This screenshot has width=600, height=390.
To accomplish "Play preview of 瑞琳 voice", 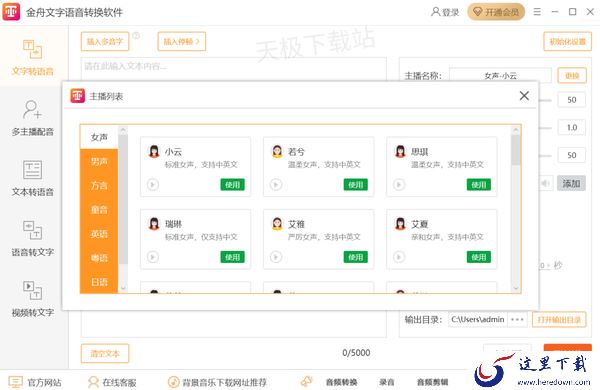I will coord(153,257).
